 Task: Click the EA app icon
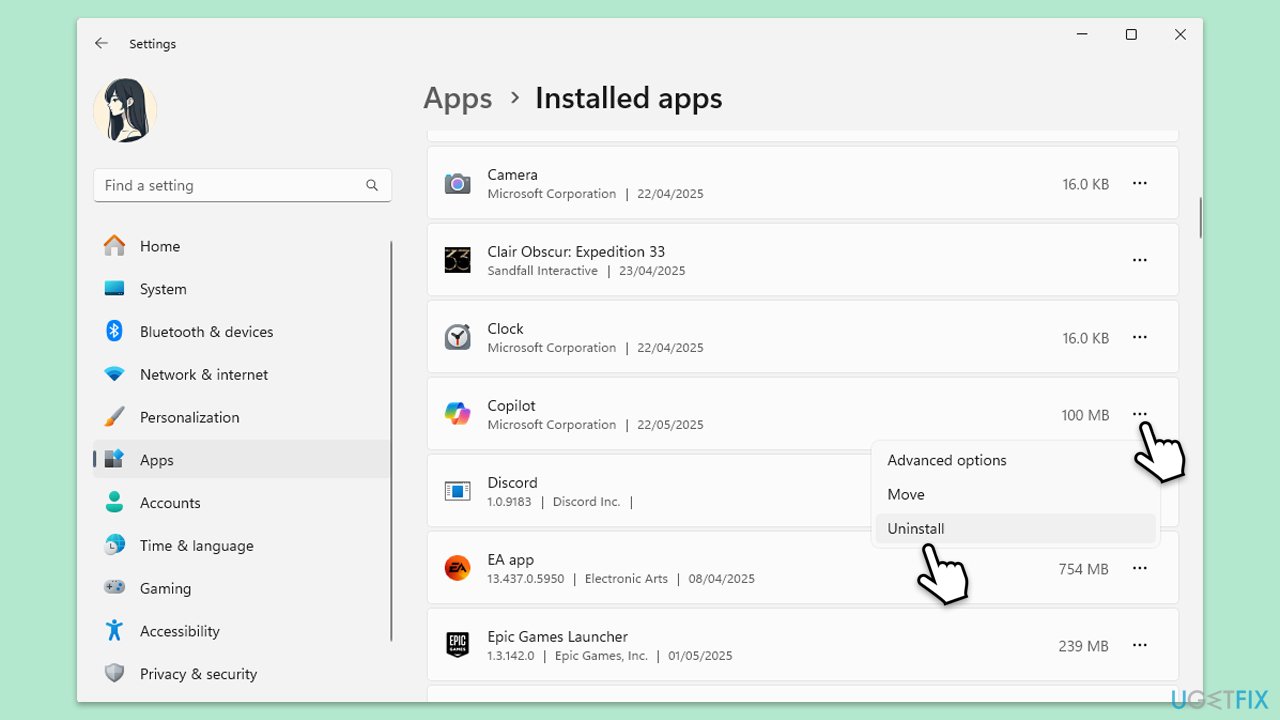click(x=458, y=568)
